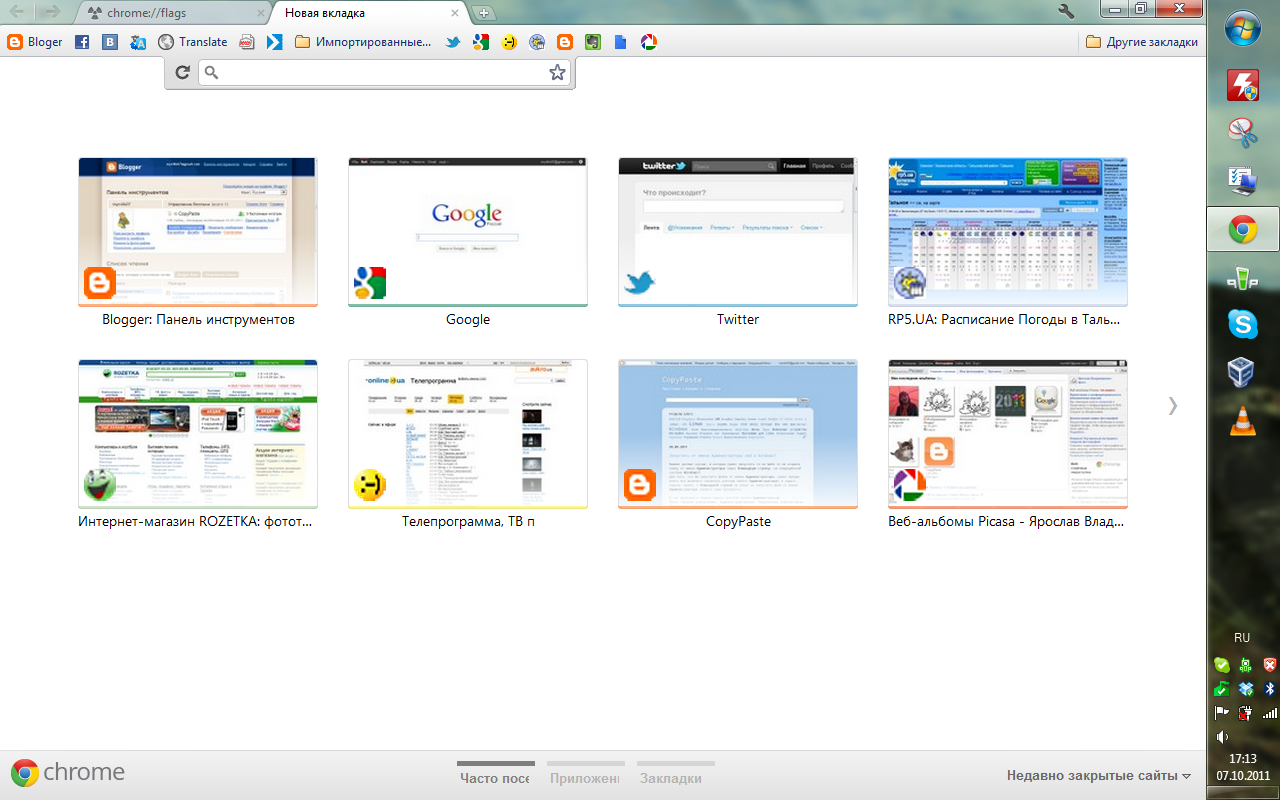Open the Translate globe bookmark
The image size is (1280, 800).
[x=192, y=42]
